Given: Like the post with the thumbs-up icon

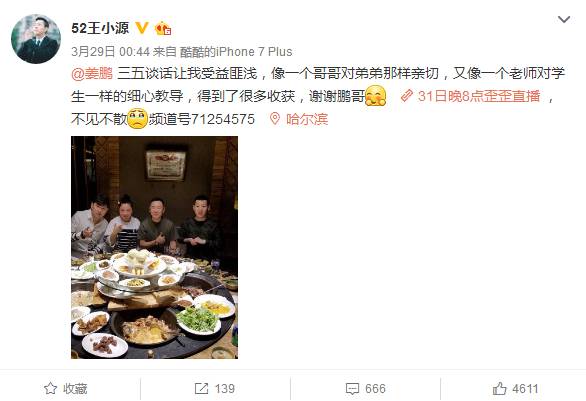Looking at the screenshot, I should click(x=499, y=389).
